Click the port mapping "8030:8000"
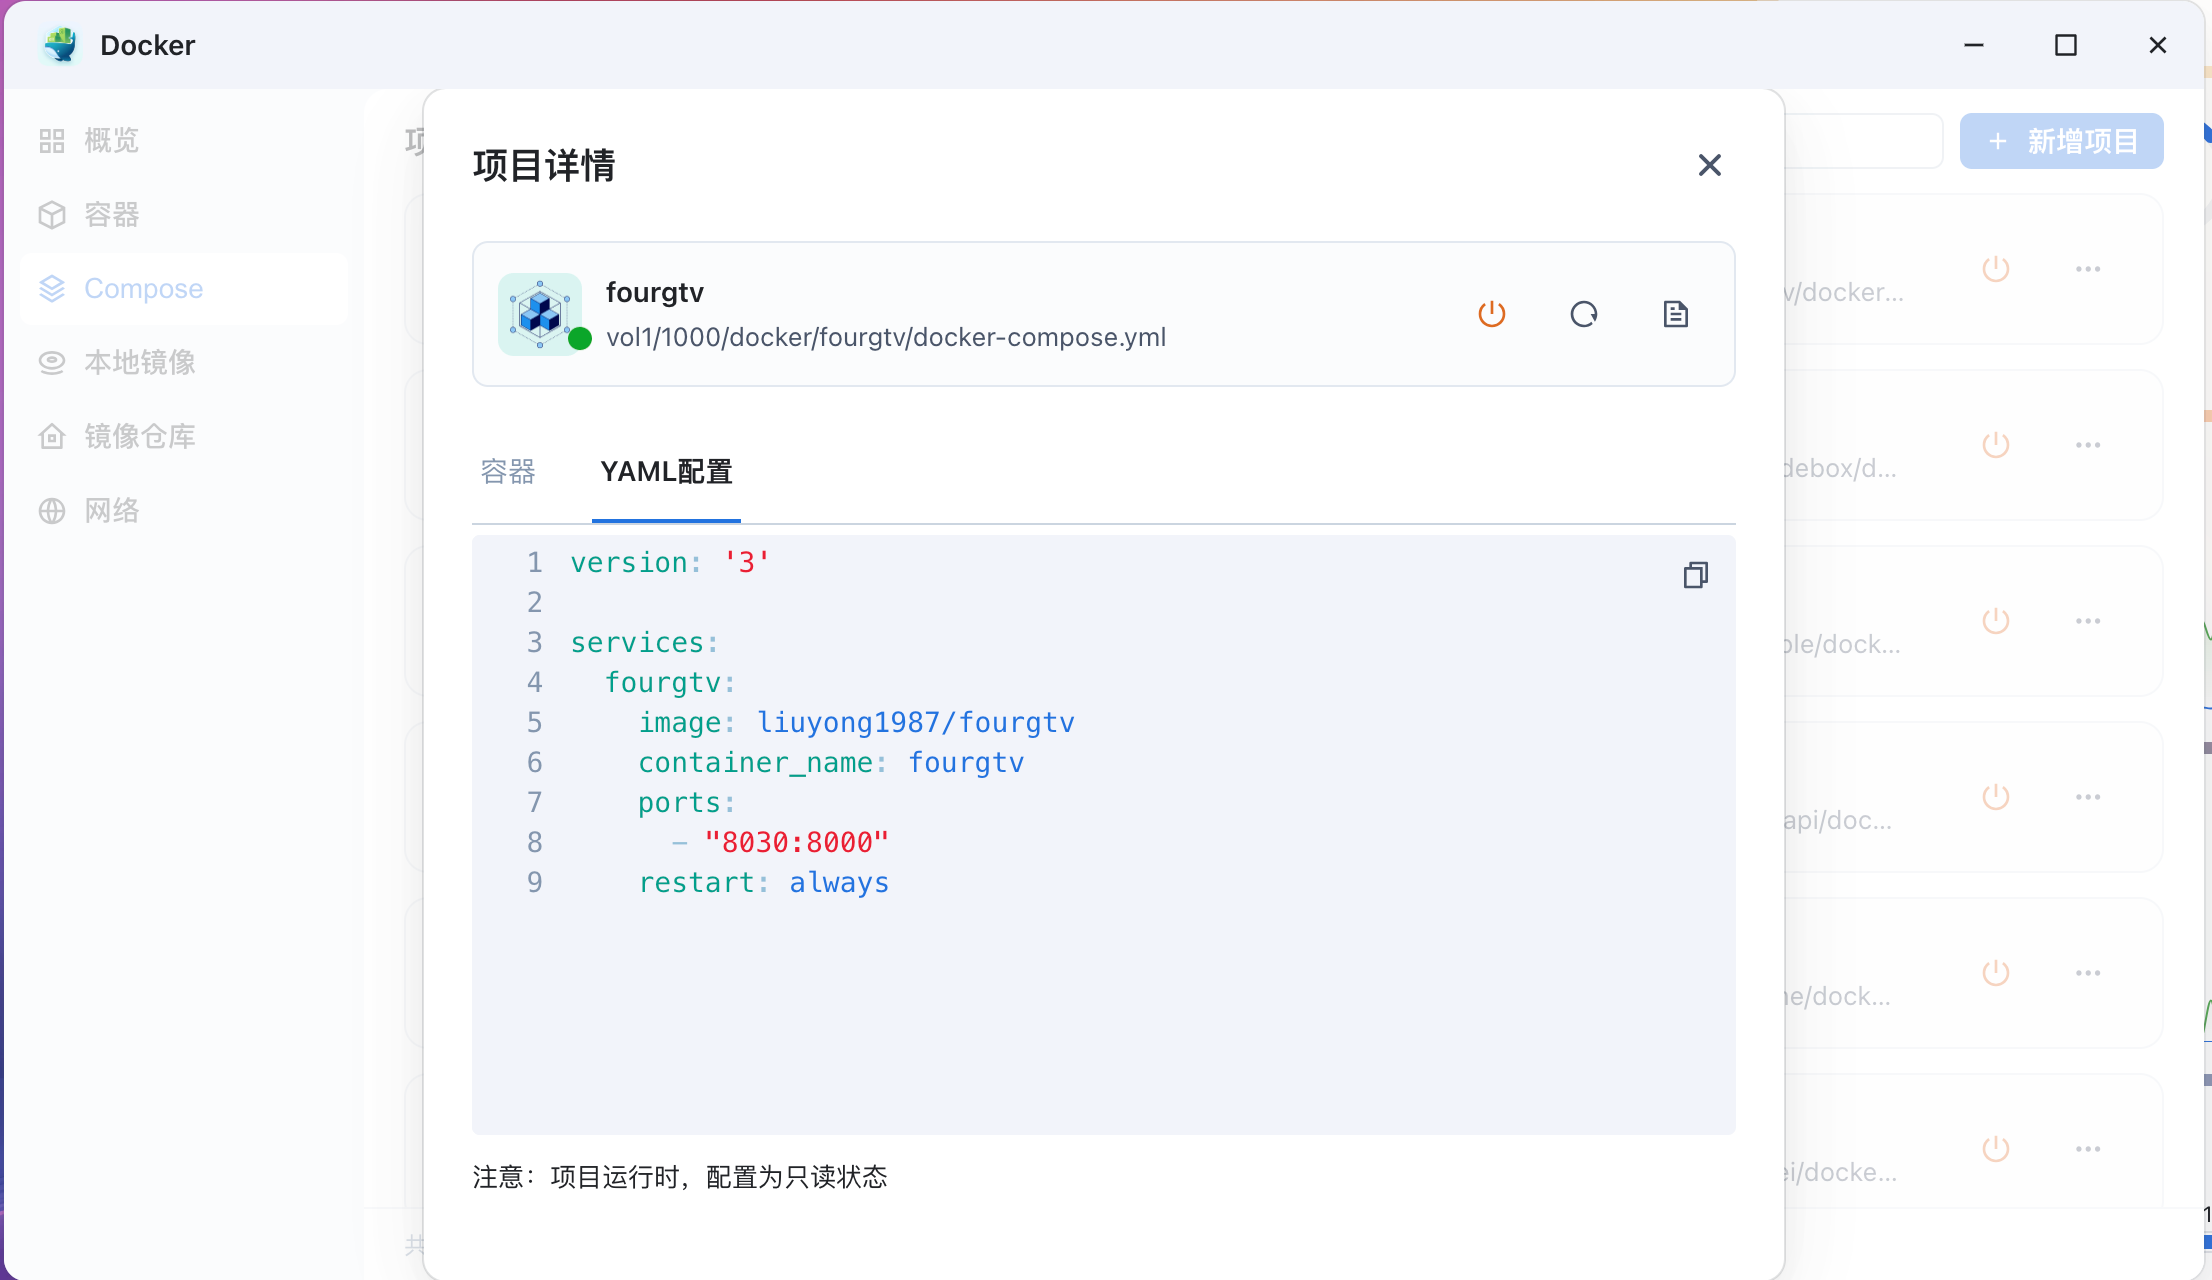The height and width of the screenshot is (1280, 2212). click(796, 842)
